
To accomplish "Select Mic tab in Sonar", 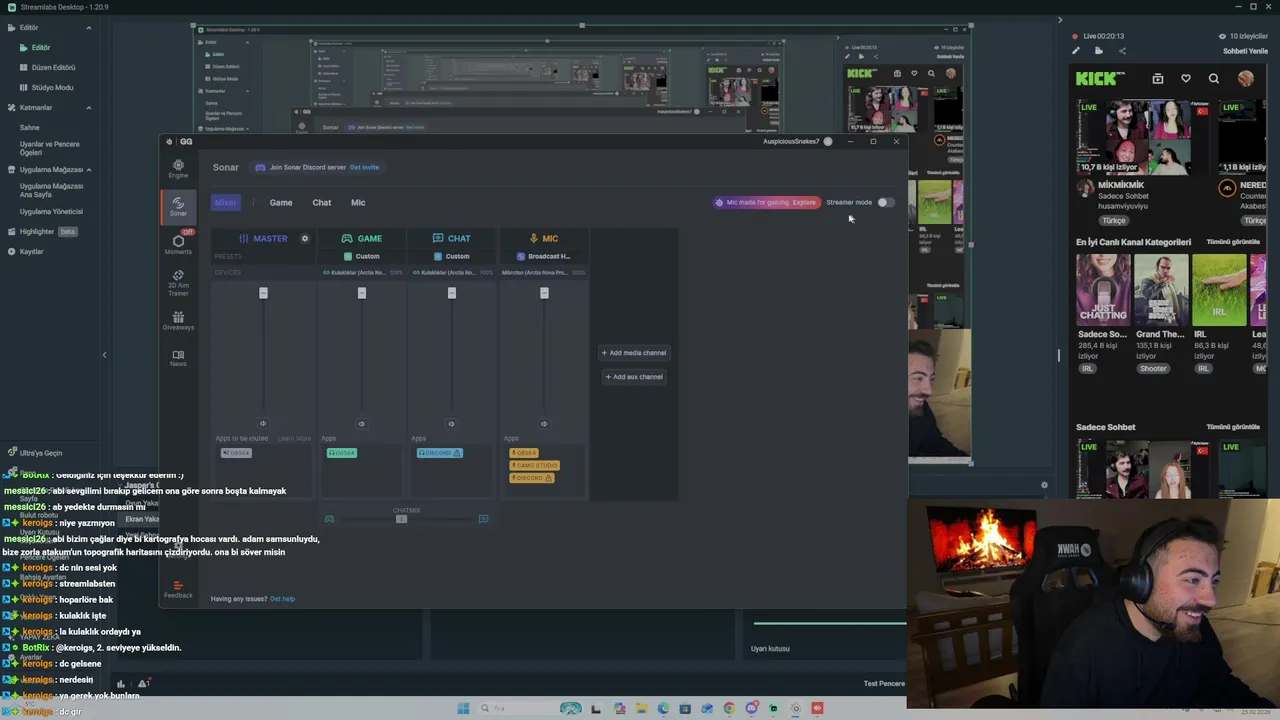I will click(358, 203).
